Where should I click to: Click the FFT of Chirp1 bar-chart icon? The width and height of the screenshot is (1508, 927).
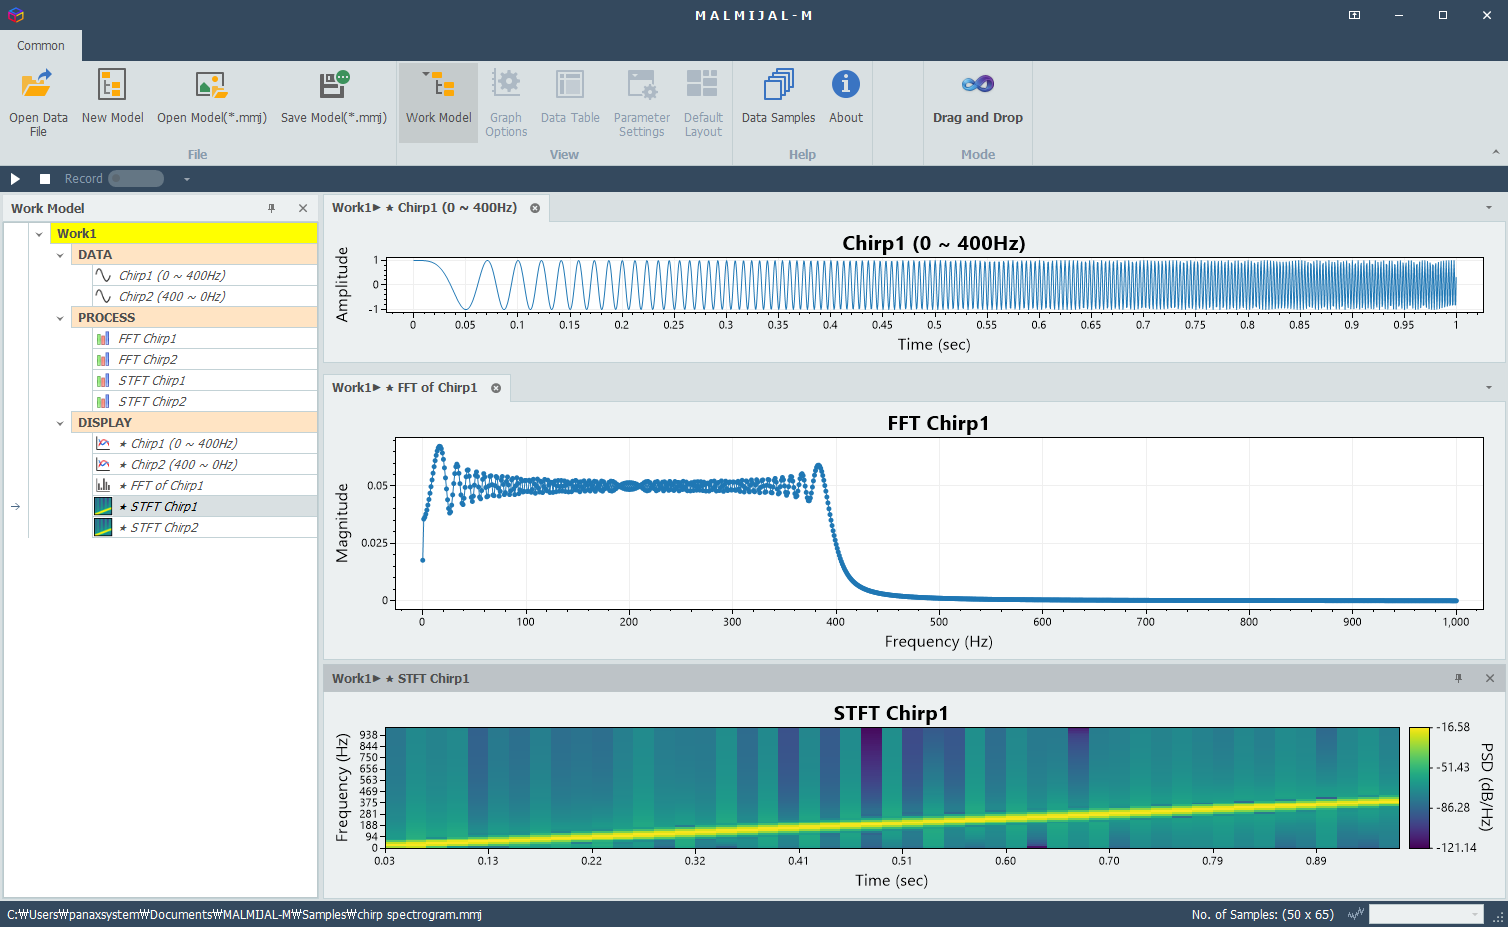103,486
